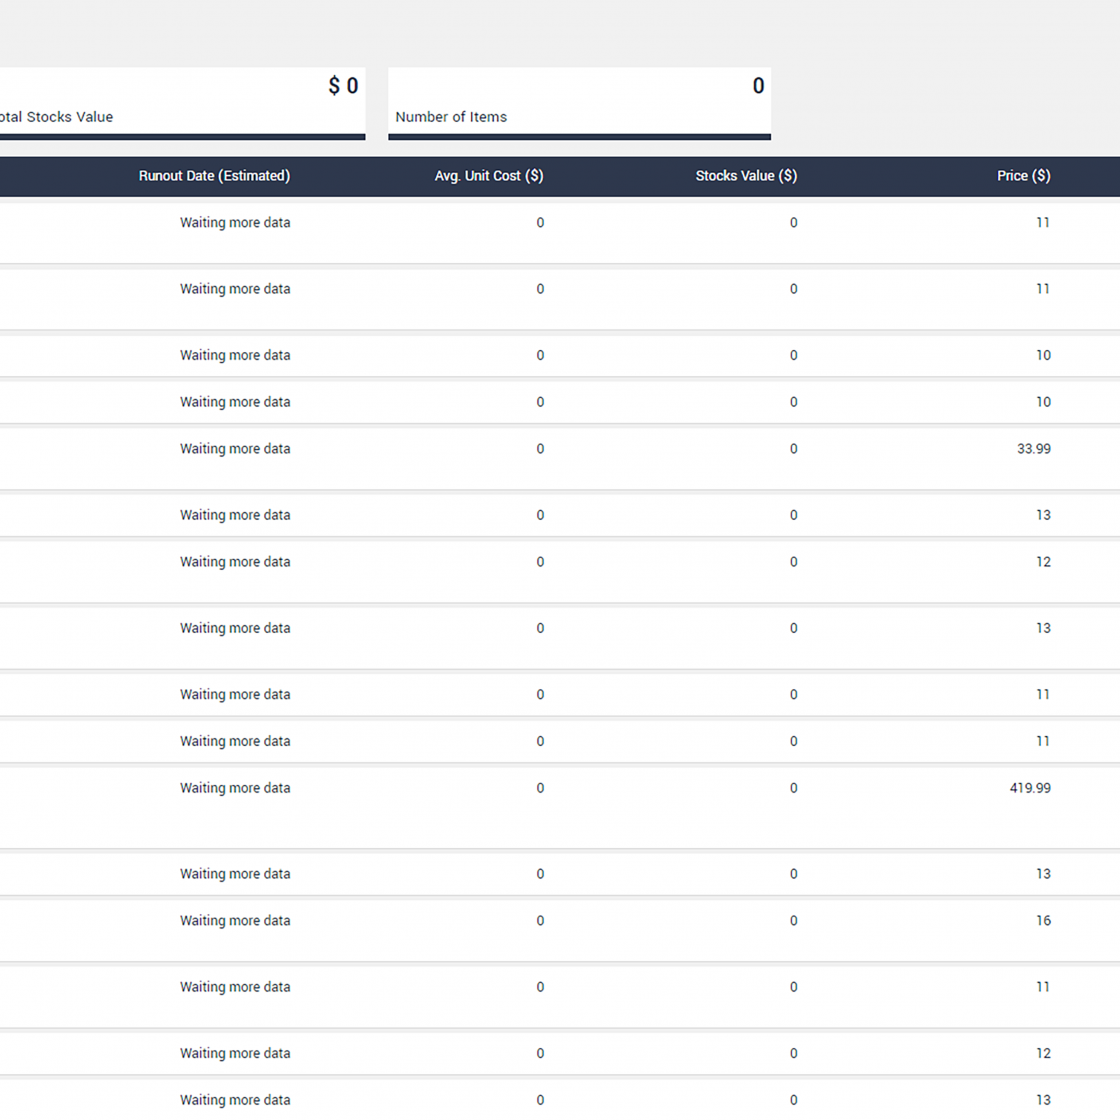Sort by Runout Date (Estimated) column header
1120x1120 pixels.
(214, 176)
